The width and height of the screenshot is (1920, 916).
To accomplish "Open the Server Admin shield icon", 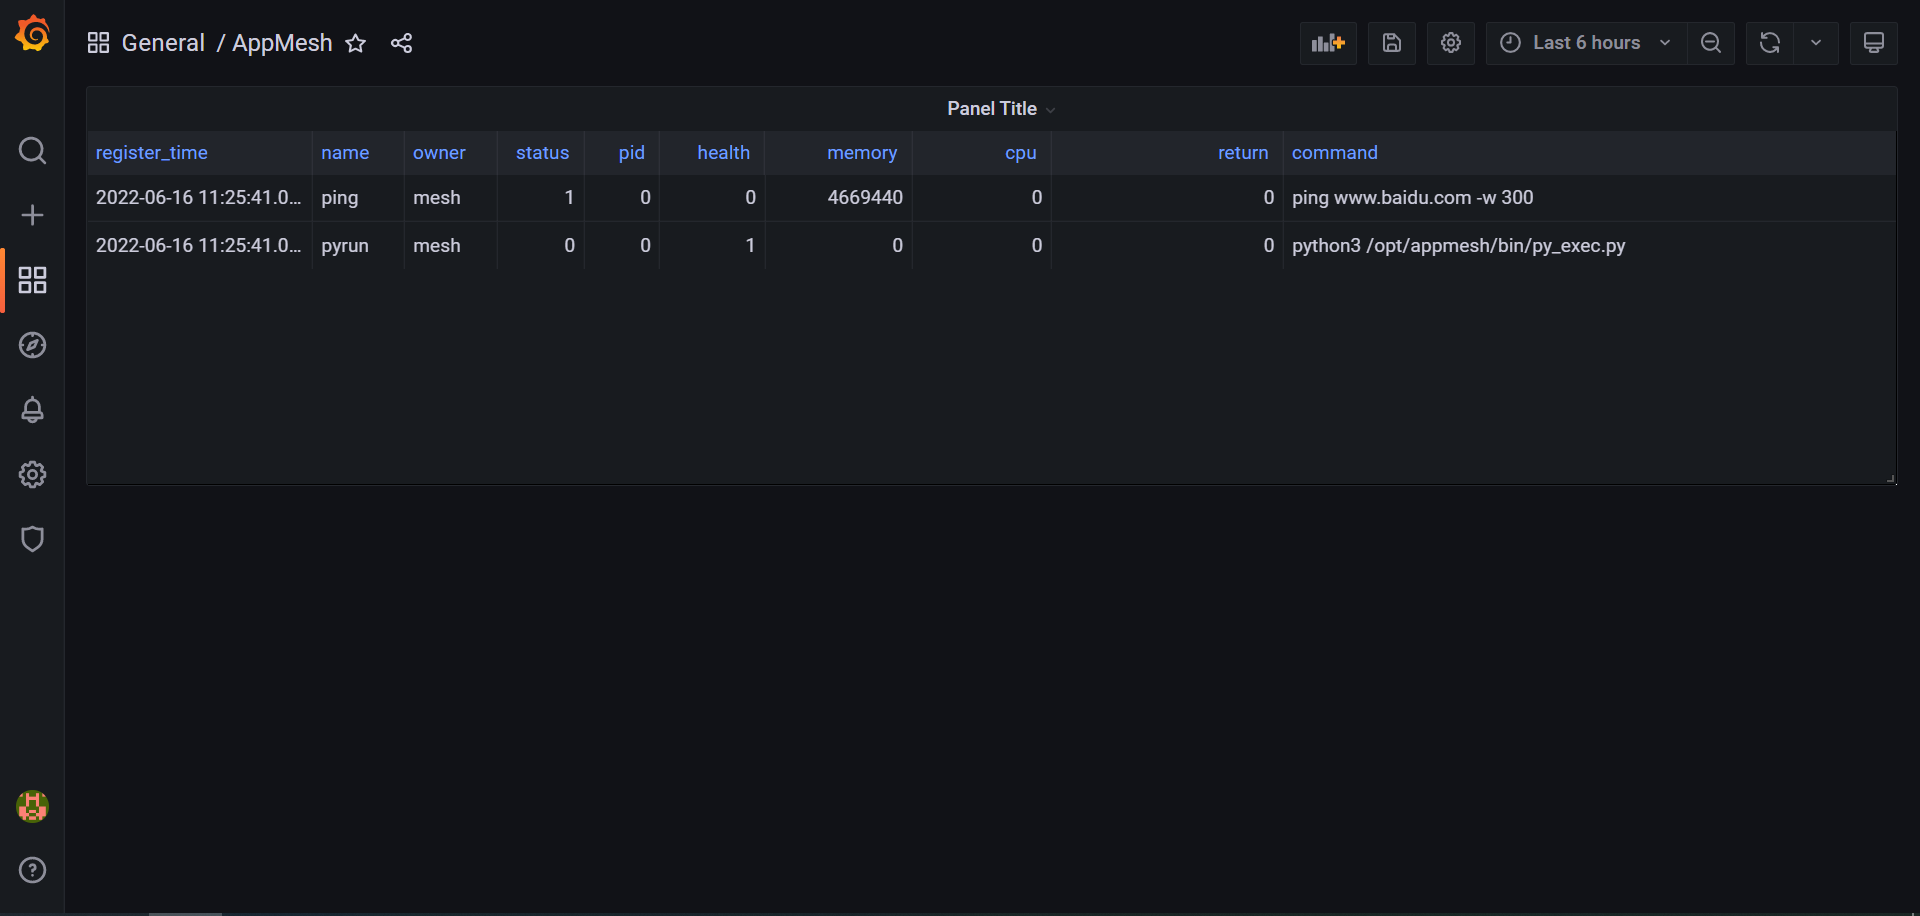I will (32, 539).
